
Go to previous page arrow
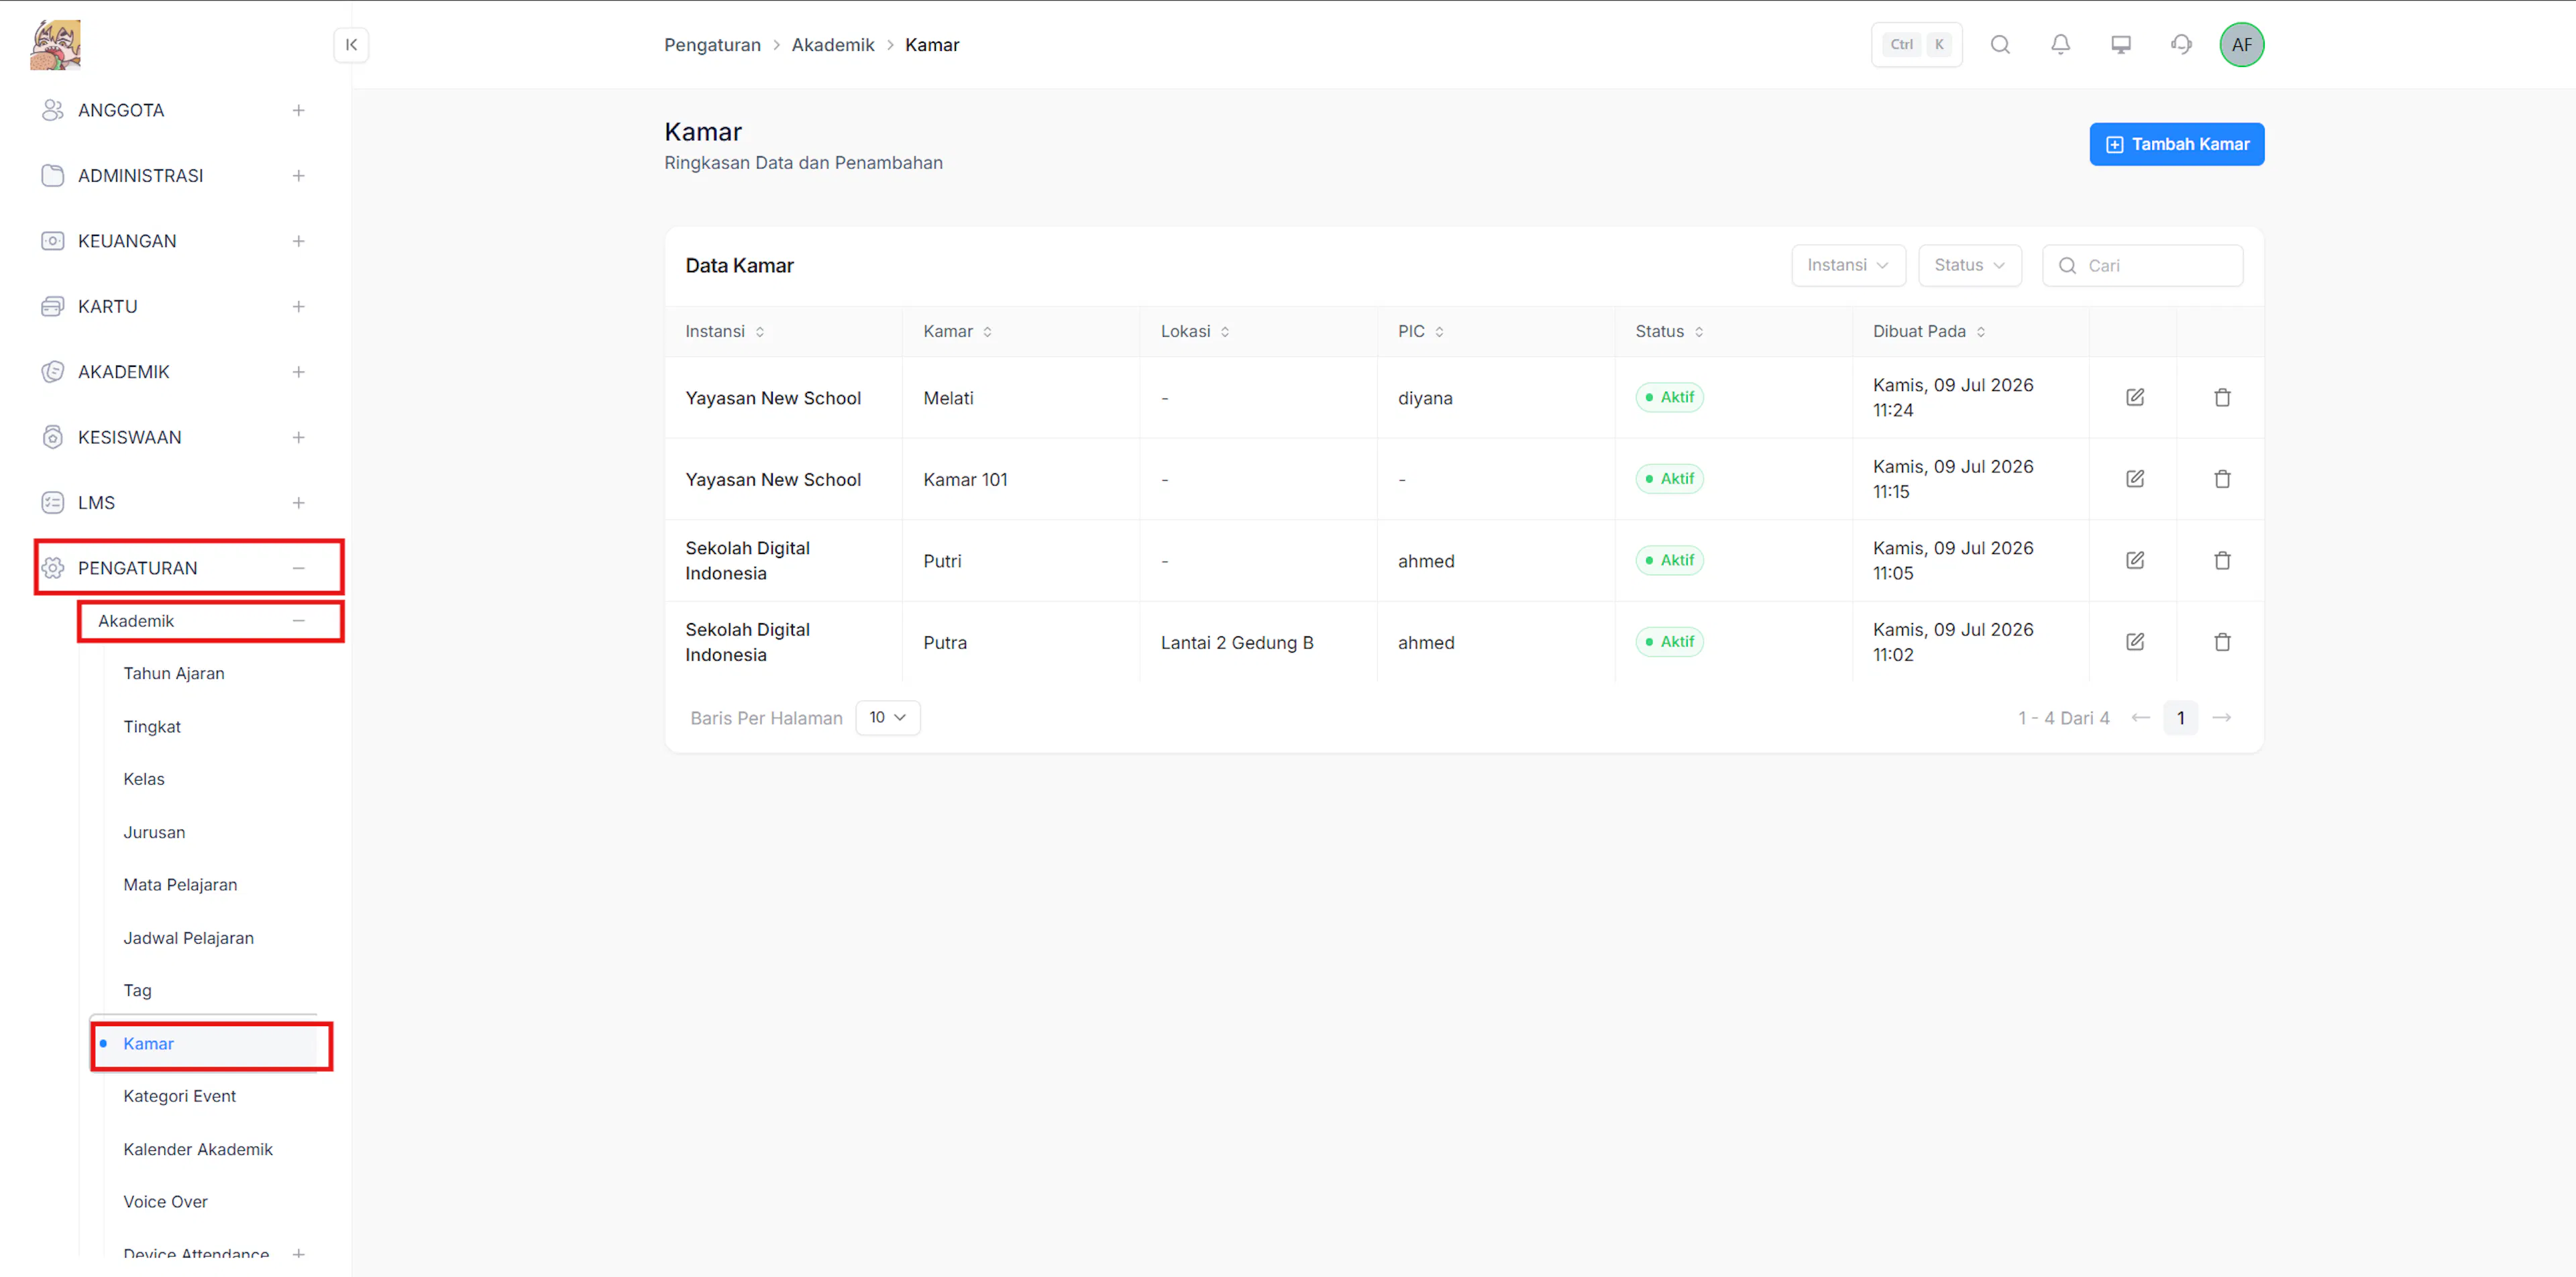click(x=2140, y=718)
